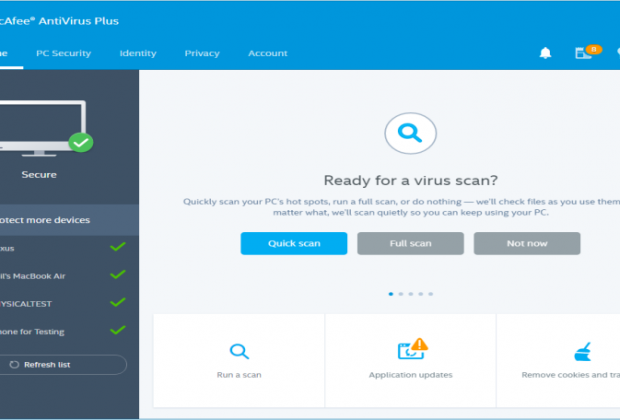This screenshot has height=420, width=620.
Task: Start a Full scan
Action: [x=410, y=243]
